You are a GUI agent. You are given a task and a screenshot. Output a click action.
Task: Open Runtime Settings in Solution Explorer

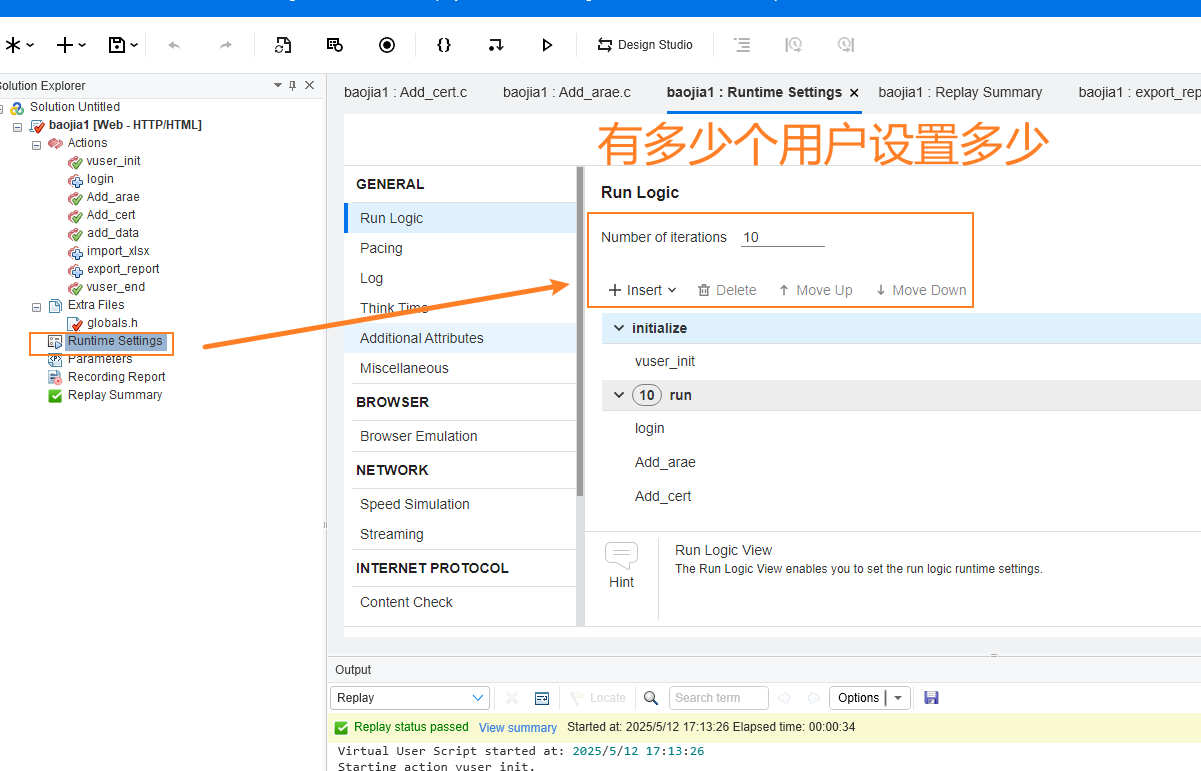[x=115, y=341]
